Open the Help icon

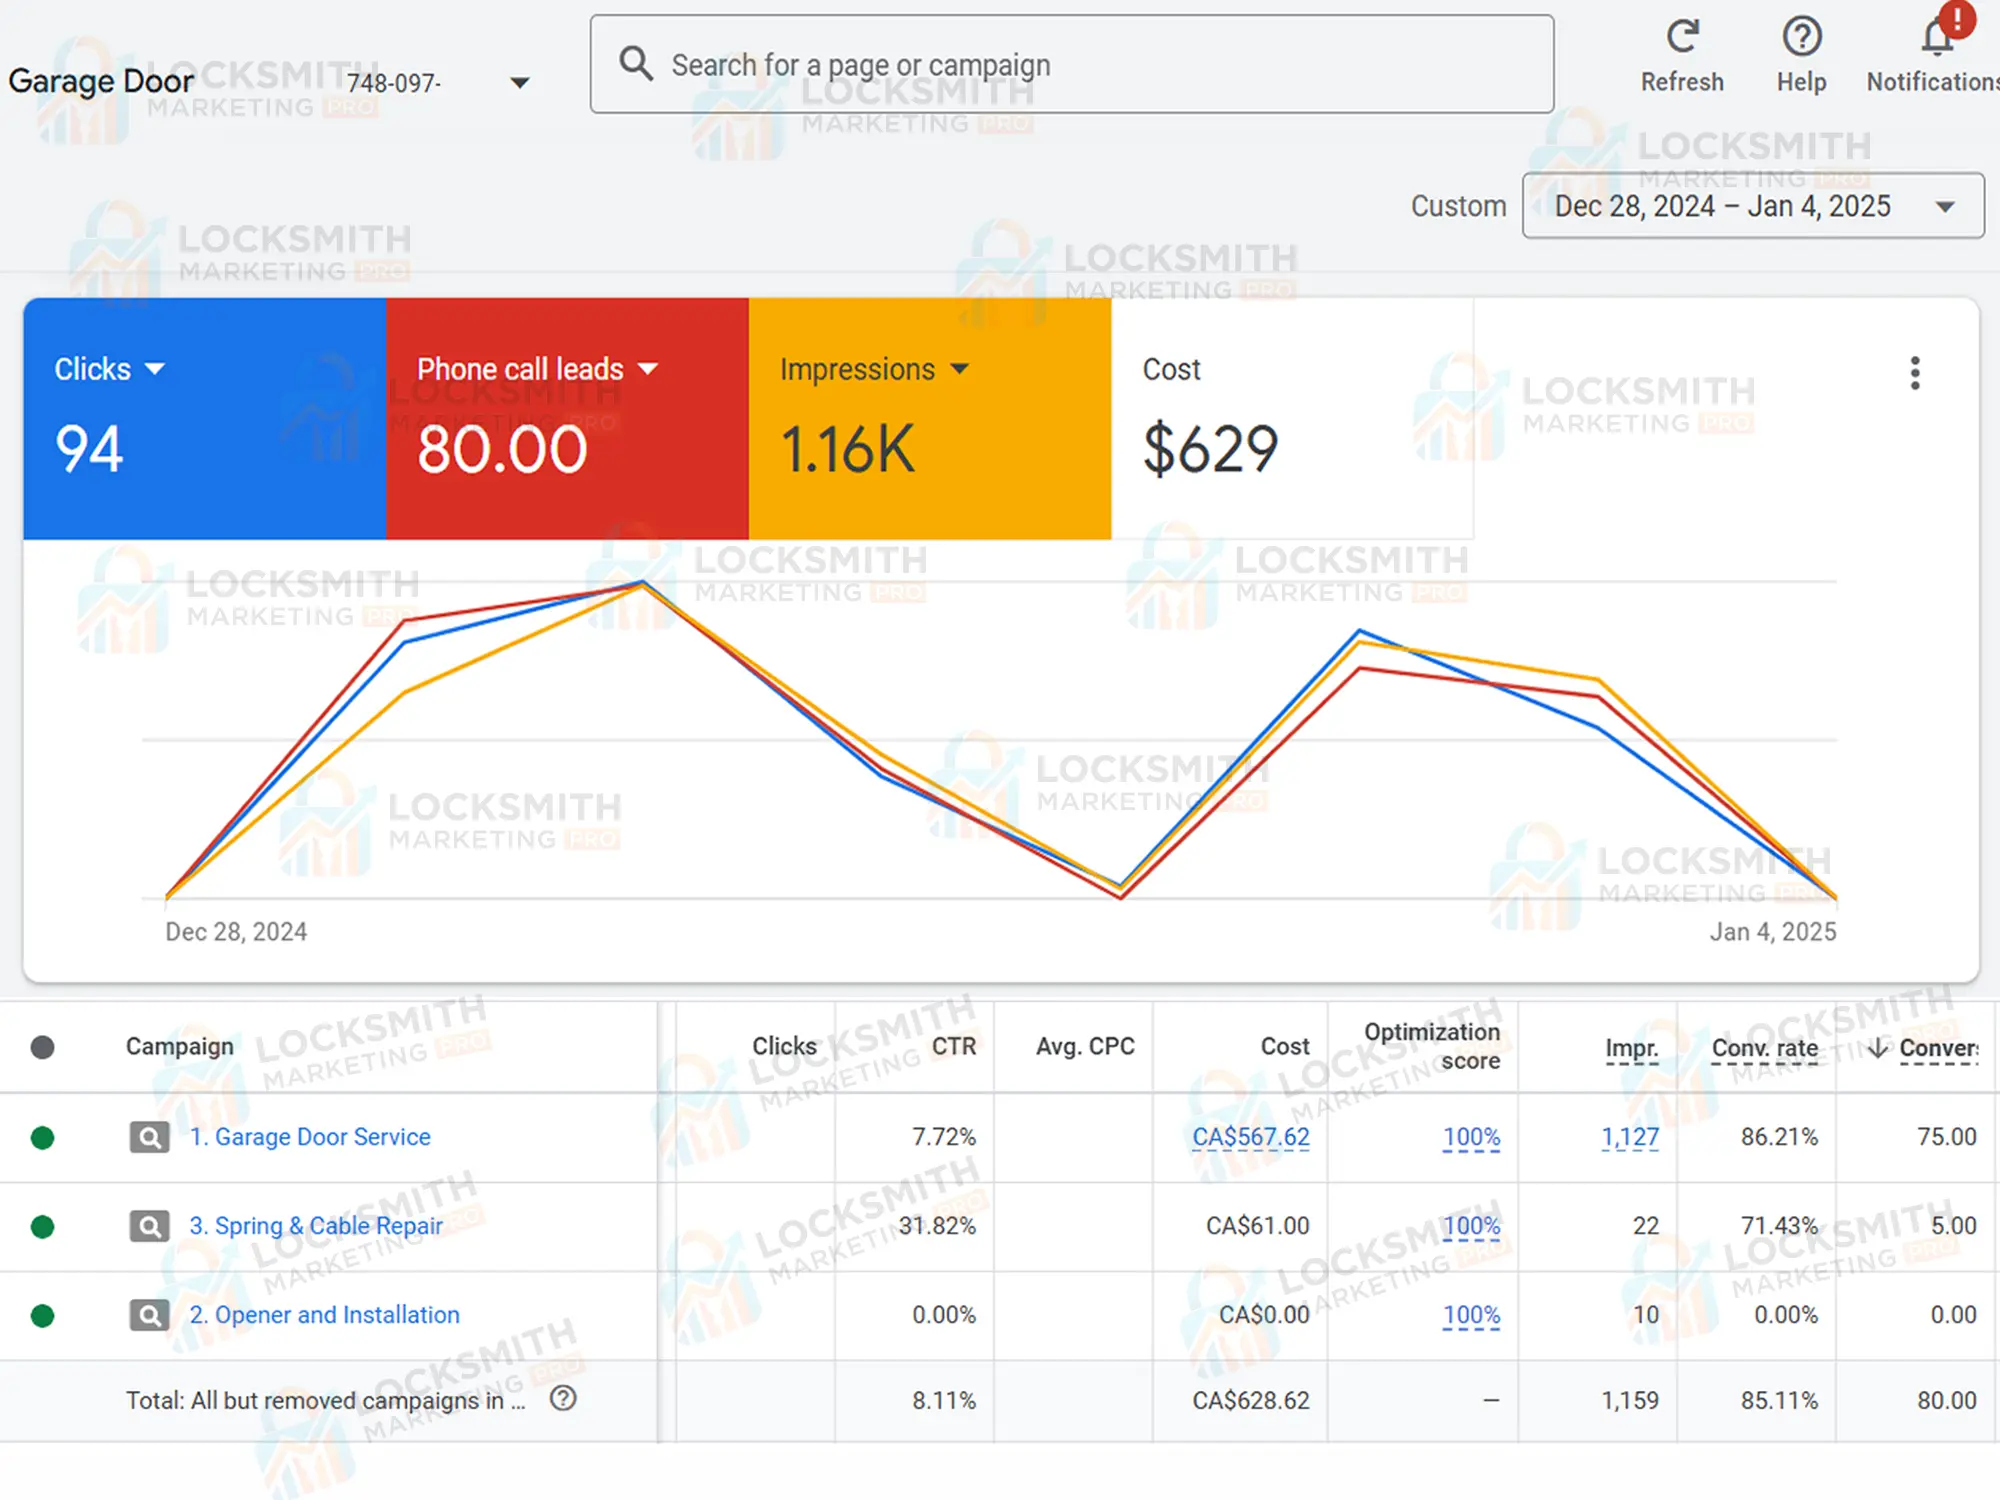click(x=1801, y=36)
